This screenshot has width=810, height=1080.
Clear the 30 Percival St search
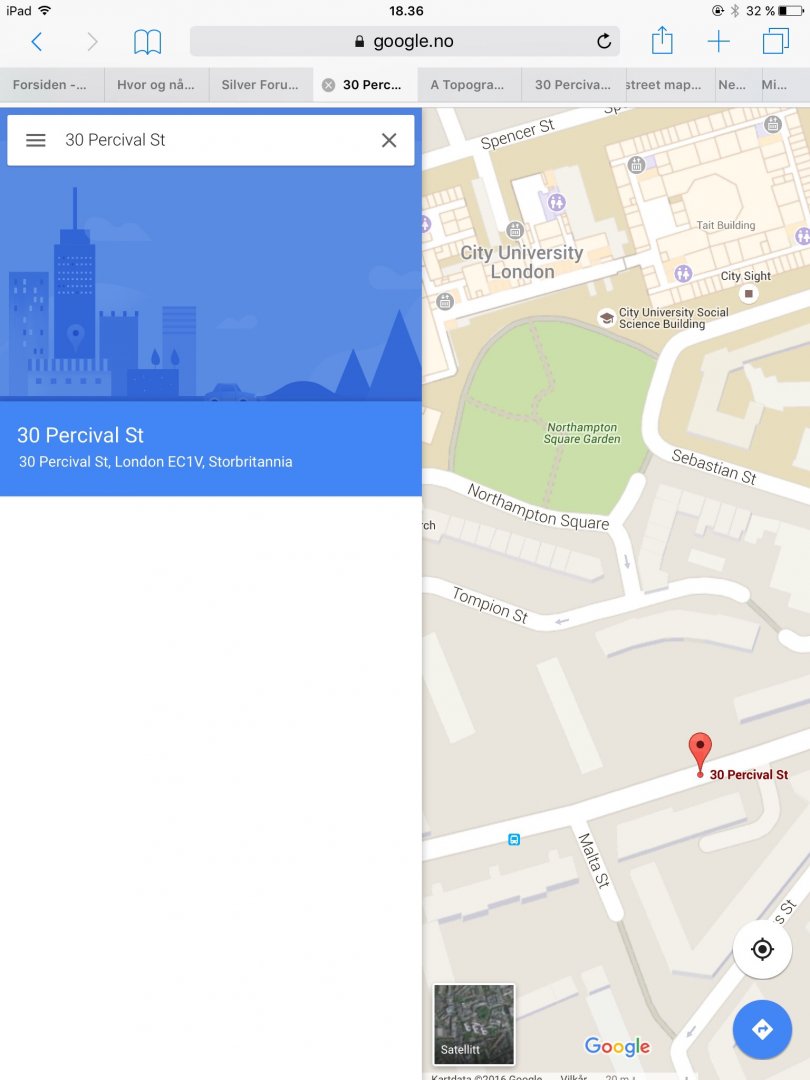389,141
